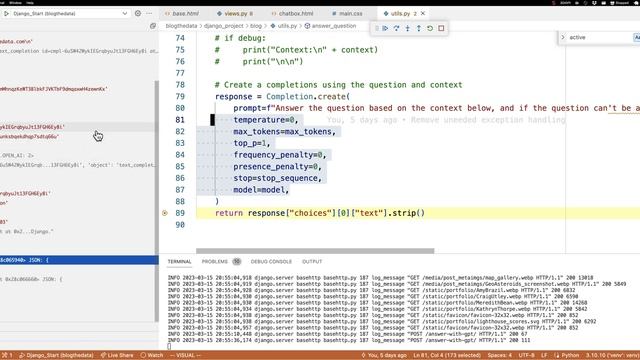Open the Window menu in the macOS menu bar
The height and width of the screenshot is (360, 640).
click(x=15, y=2)
